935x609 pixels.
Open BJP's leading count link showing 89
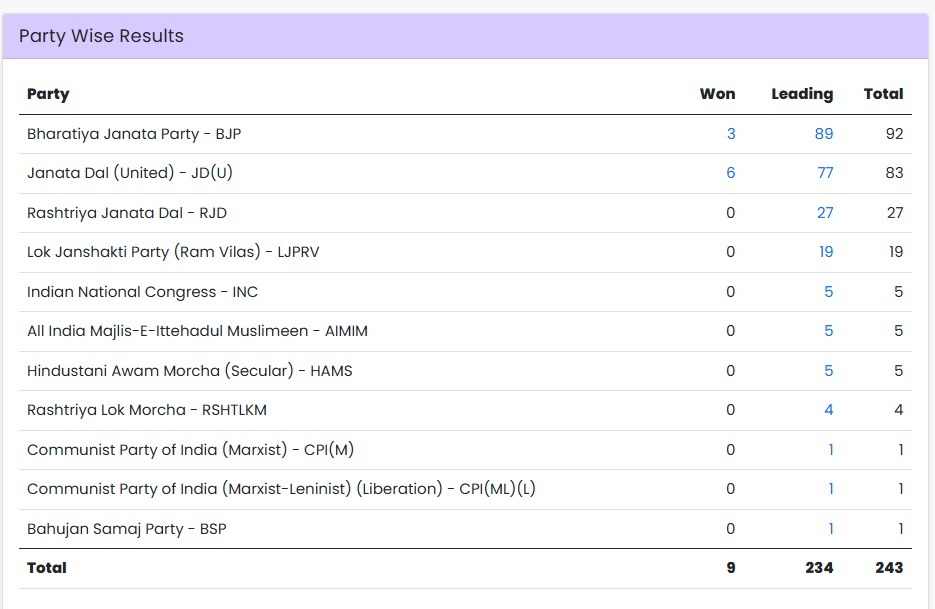824,134
